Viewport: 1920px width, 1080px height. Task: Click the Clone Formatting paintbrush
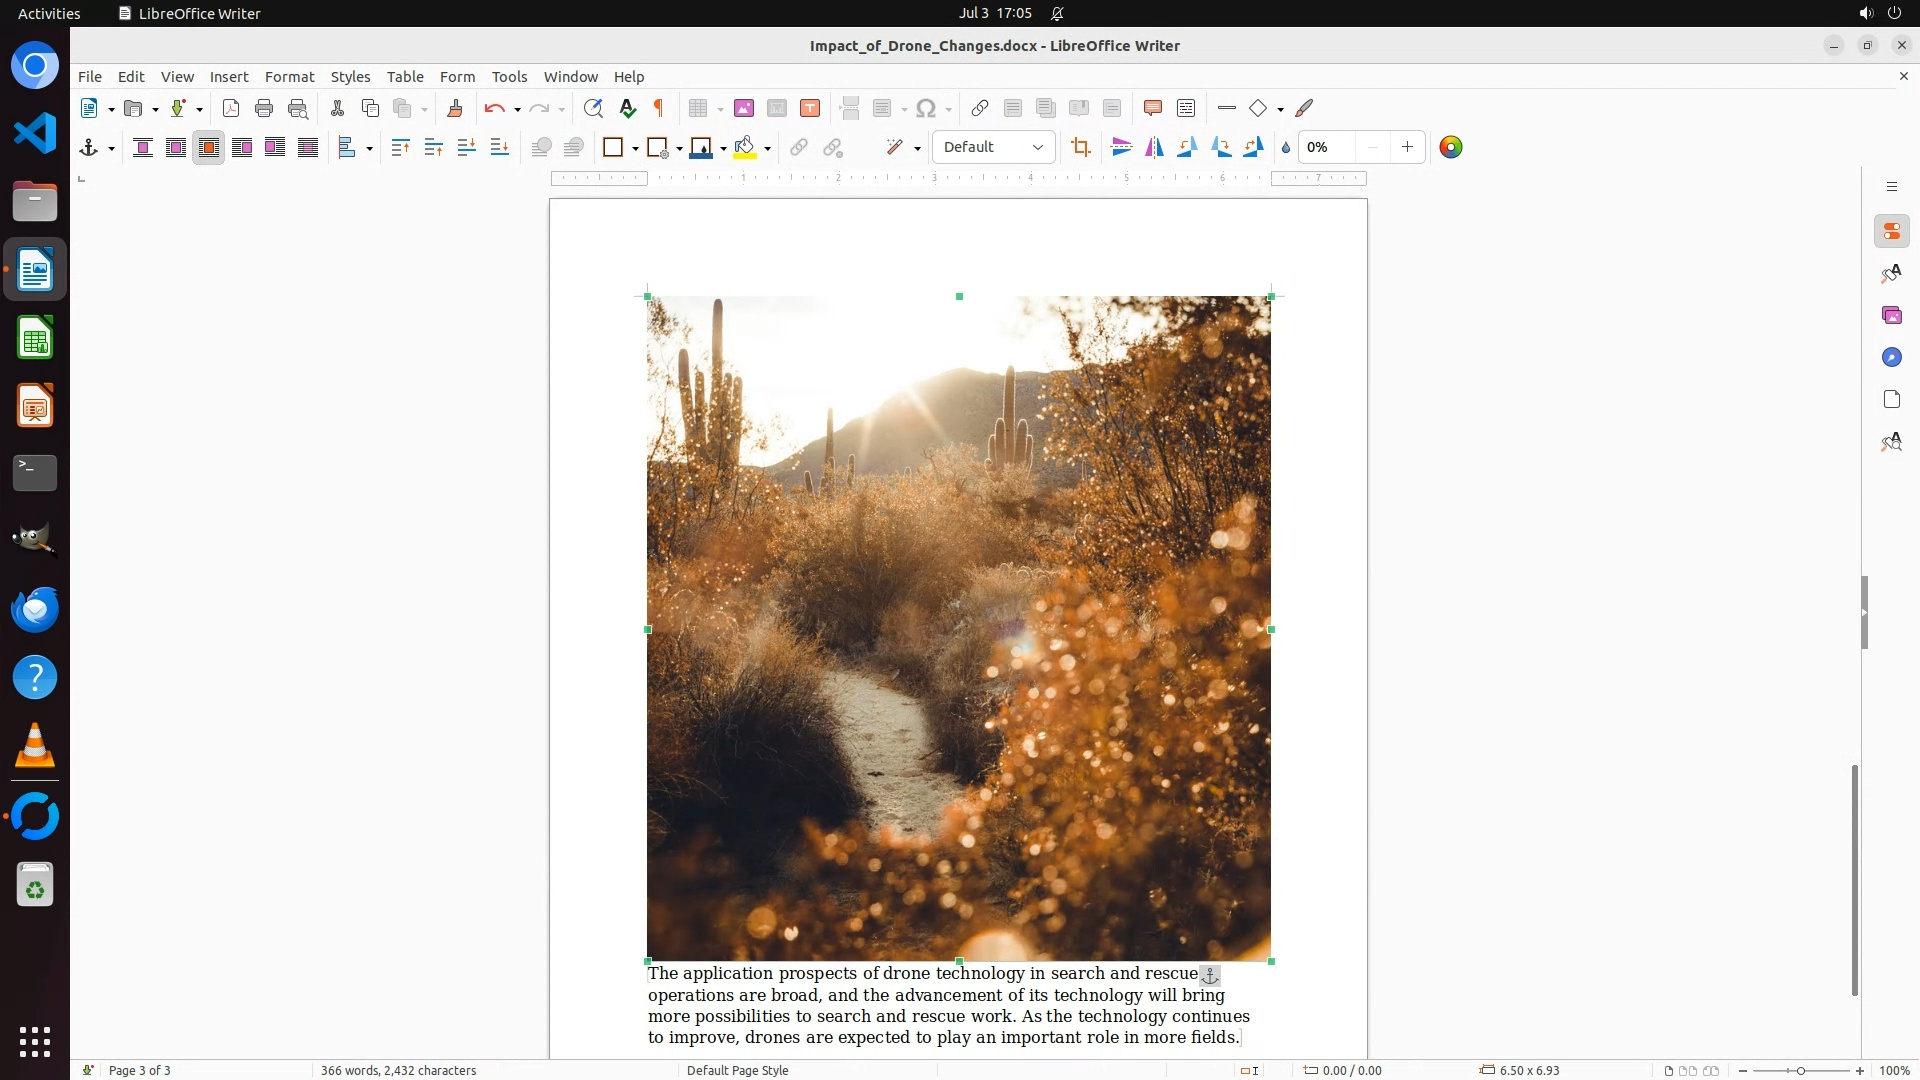tap(455, 108)
